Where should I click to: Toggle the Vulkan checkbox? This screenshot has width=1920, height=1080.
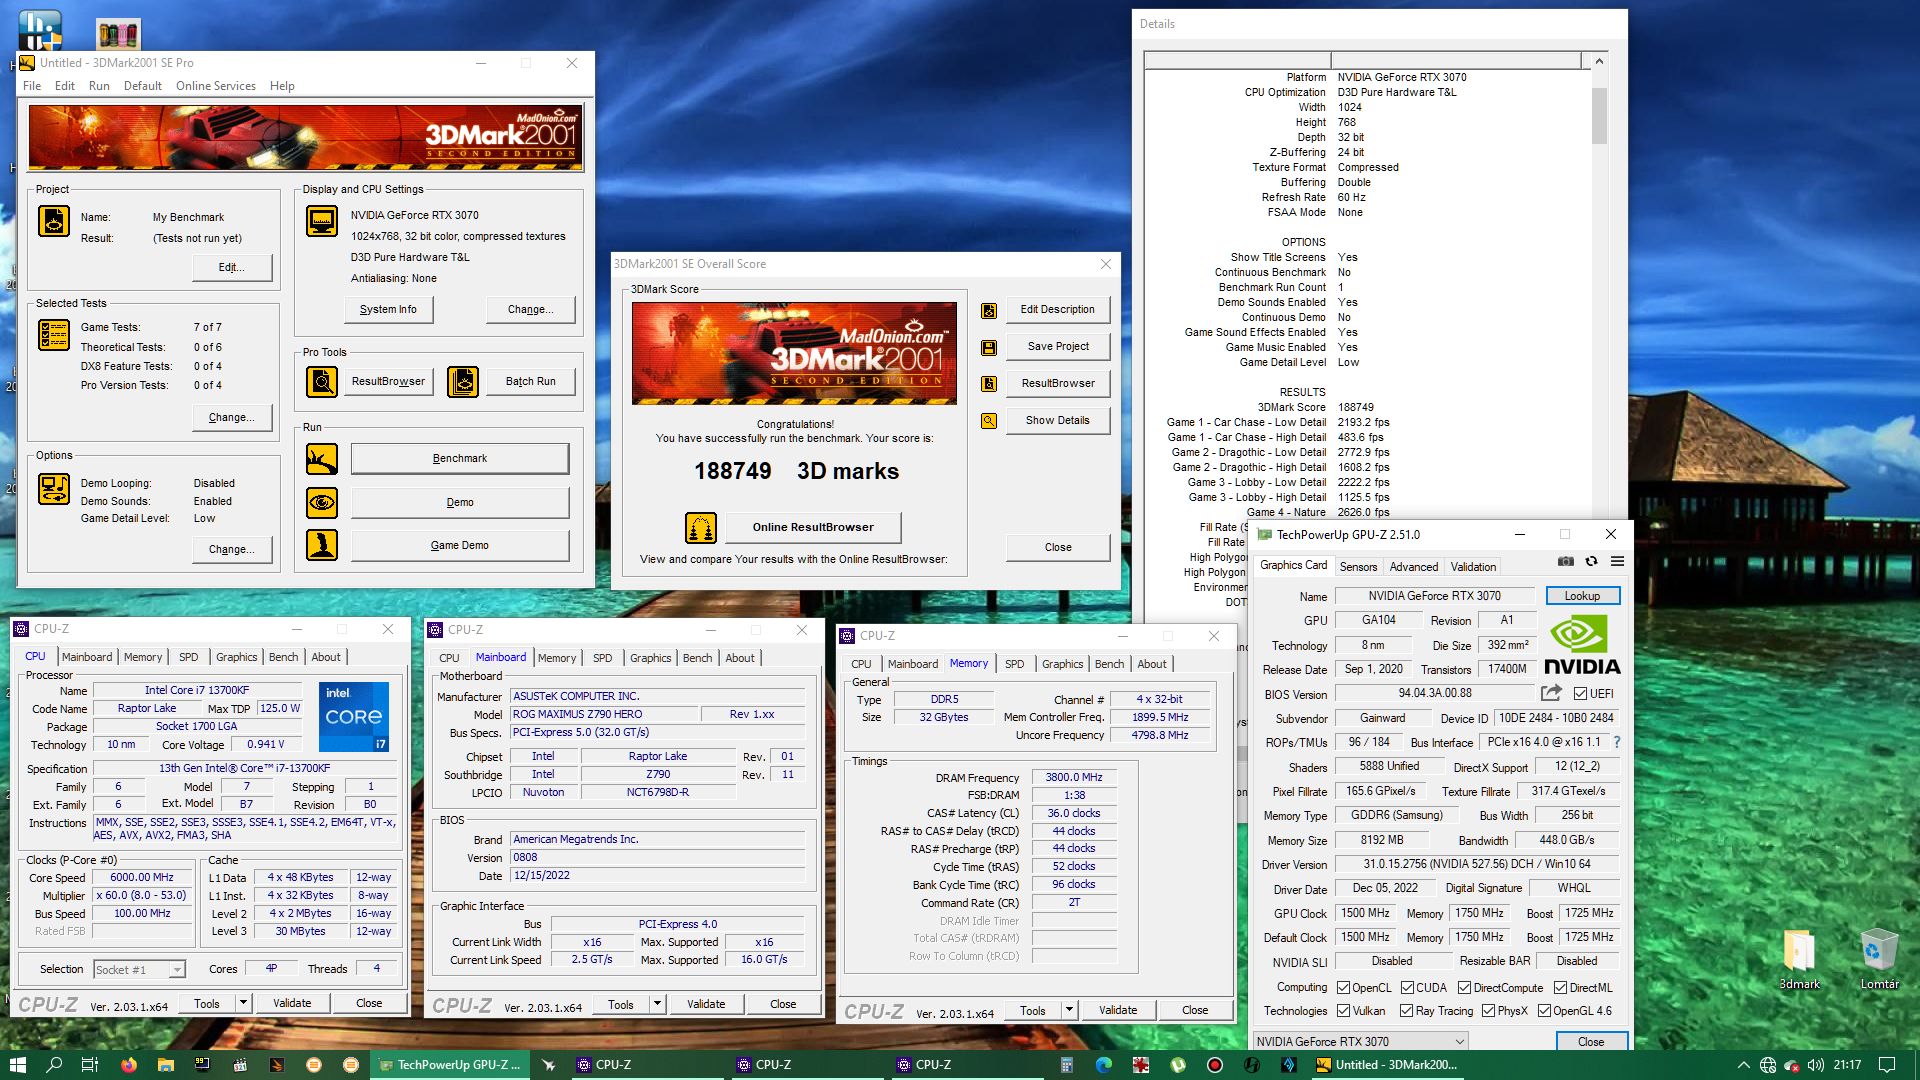point(1343,1011)
